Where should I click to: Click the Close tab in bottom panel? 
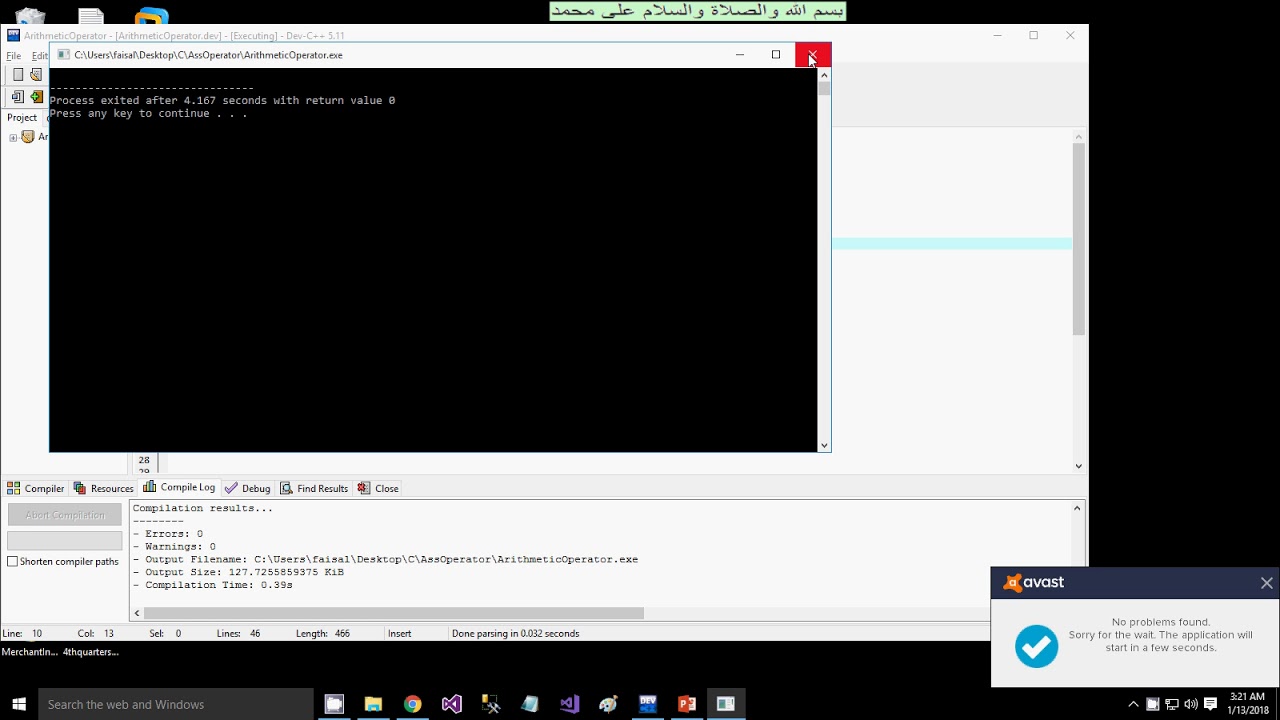(x=379, y=488)
